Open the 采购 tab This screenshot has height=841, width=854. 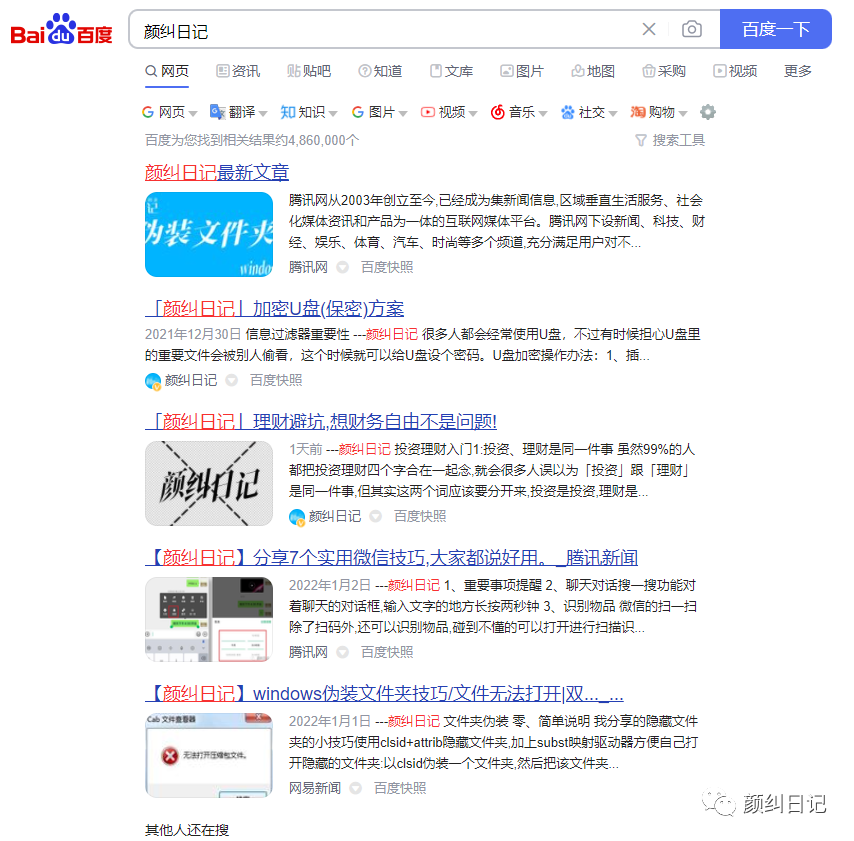tap(664, 71)
